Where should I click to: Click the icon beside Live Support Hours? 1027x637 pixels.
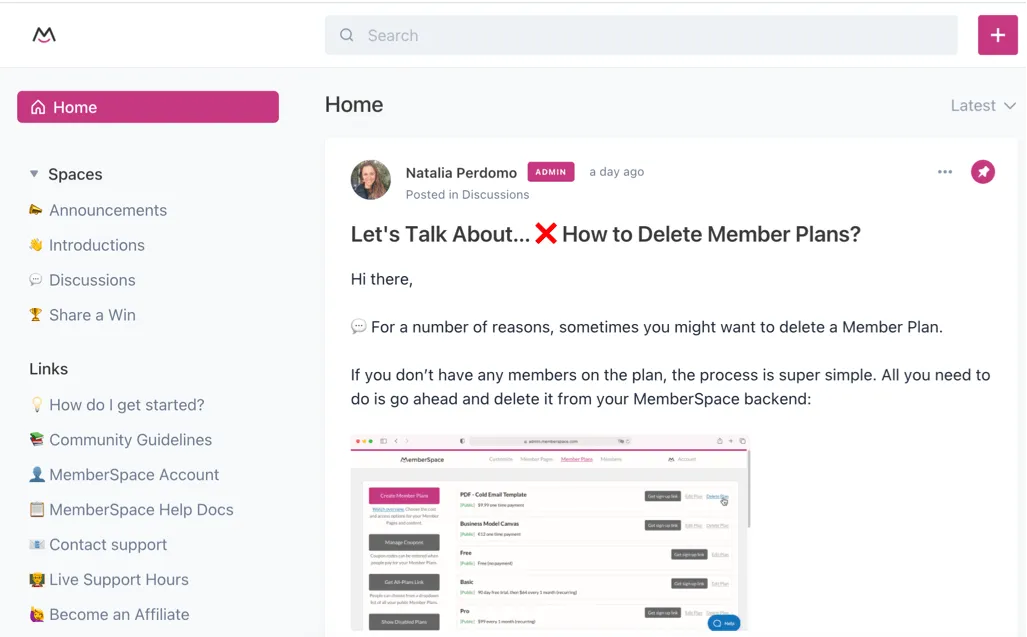point(37,579)
